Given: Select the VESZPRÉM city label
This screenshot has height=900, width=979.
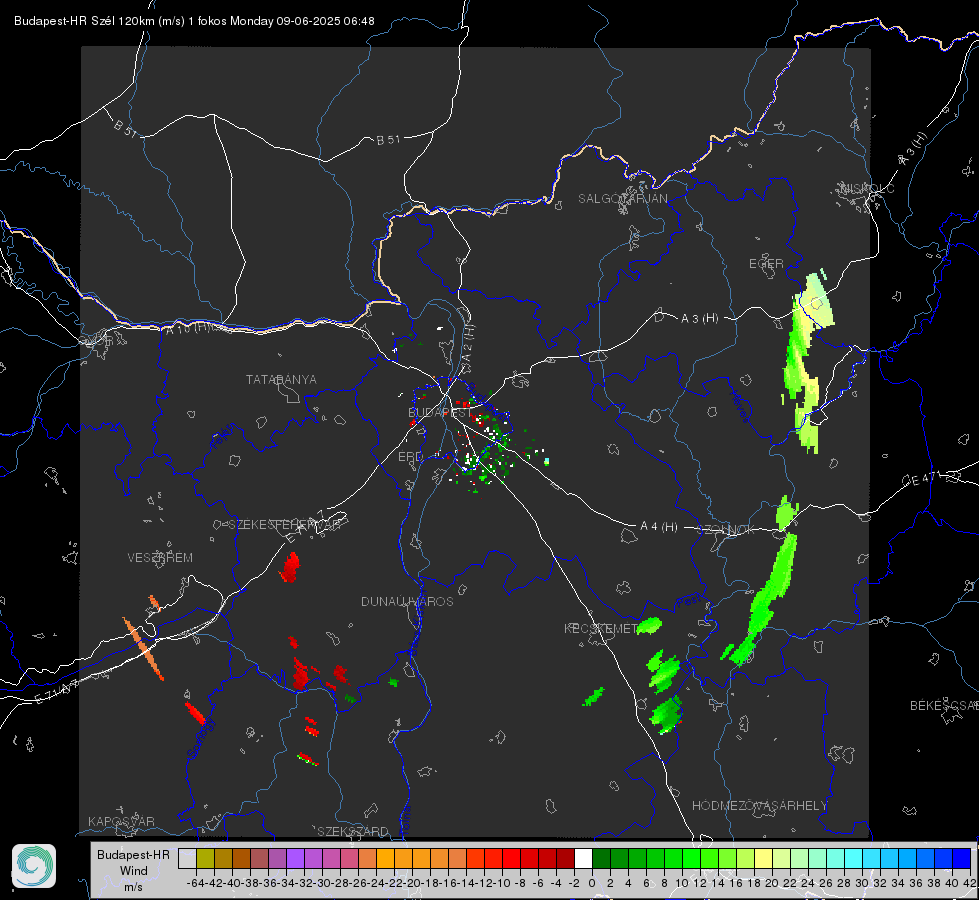Looking at the screenshot, I should (160, 558).
